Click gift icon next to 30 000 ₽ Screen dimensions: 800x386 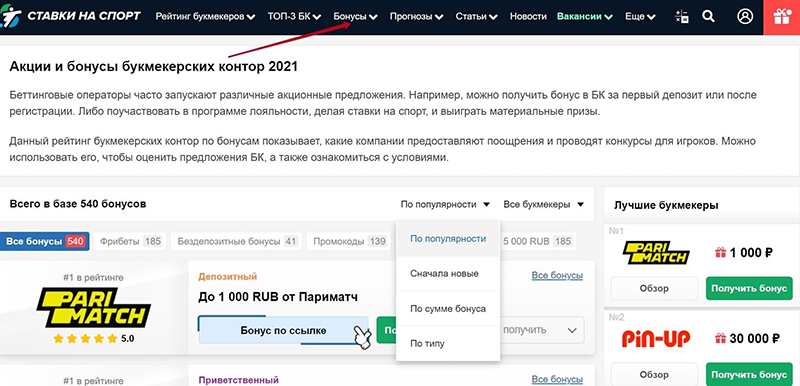click(x=720, y=338)
